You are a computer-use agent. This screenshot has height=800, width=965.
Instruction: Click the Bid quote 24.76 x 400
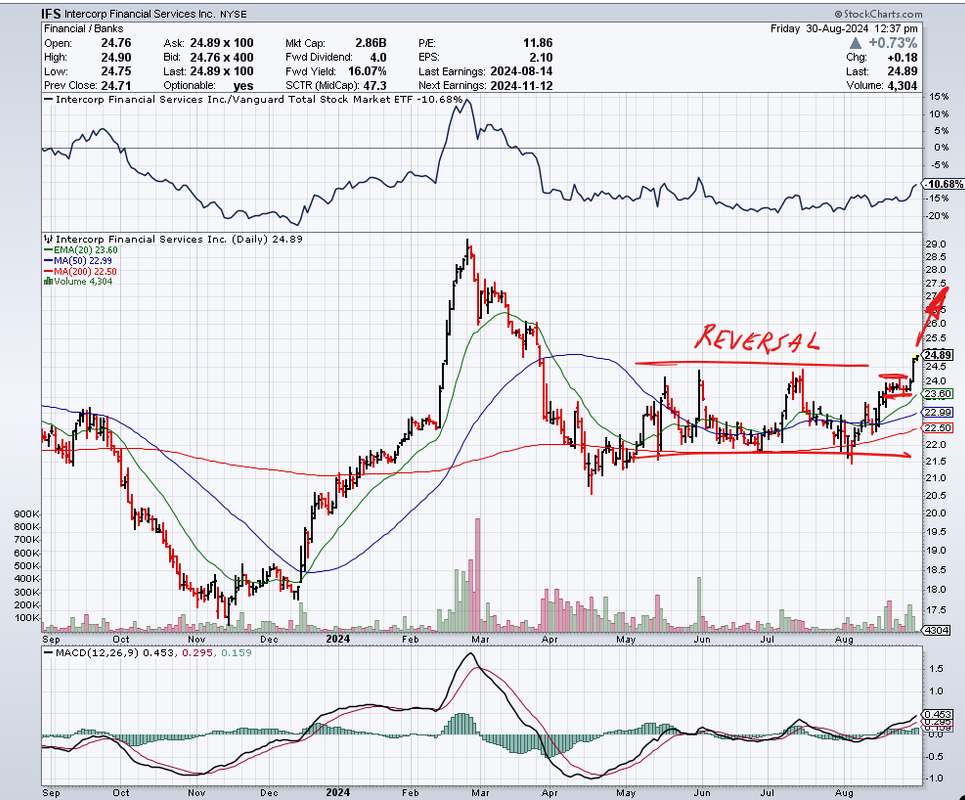pyautogui.click(x=222, y=57)
